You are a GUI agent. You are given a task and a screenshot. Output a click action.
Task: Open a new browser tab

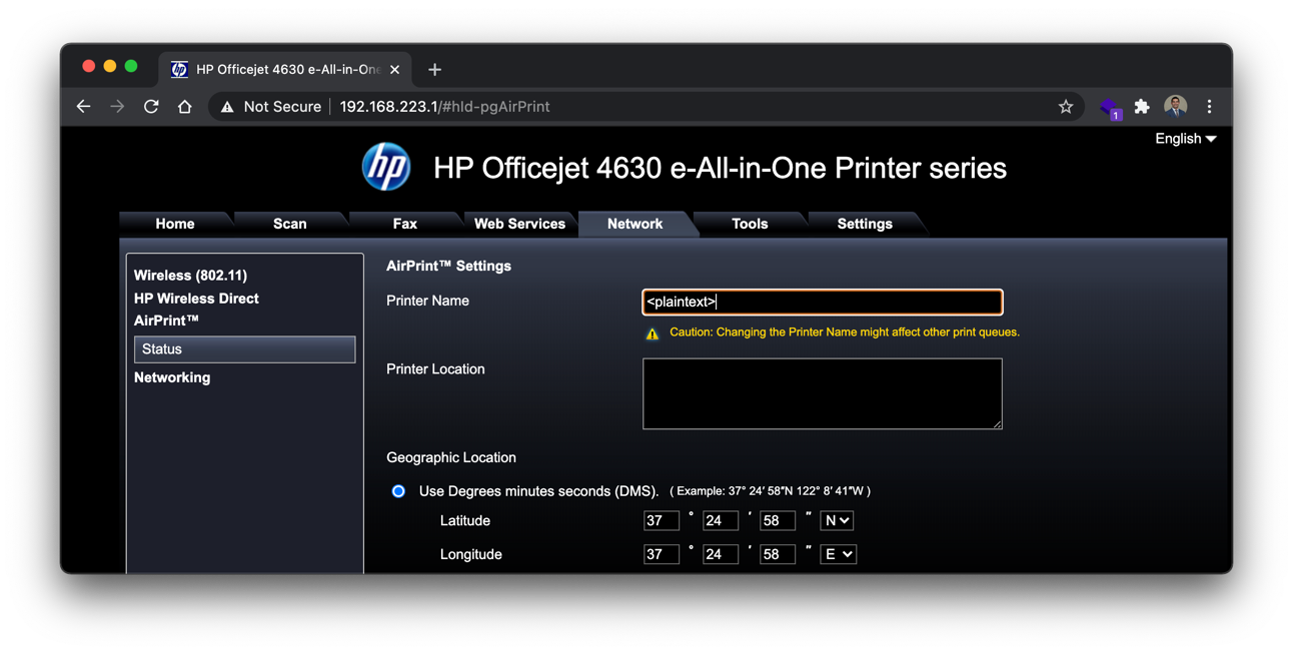click(x=434, y=69)
